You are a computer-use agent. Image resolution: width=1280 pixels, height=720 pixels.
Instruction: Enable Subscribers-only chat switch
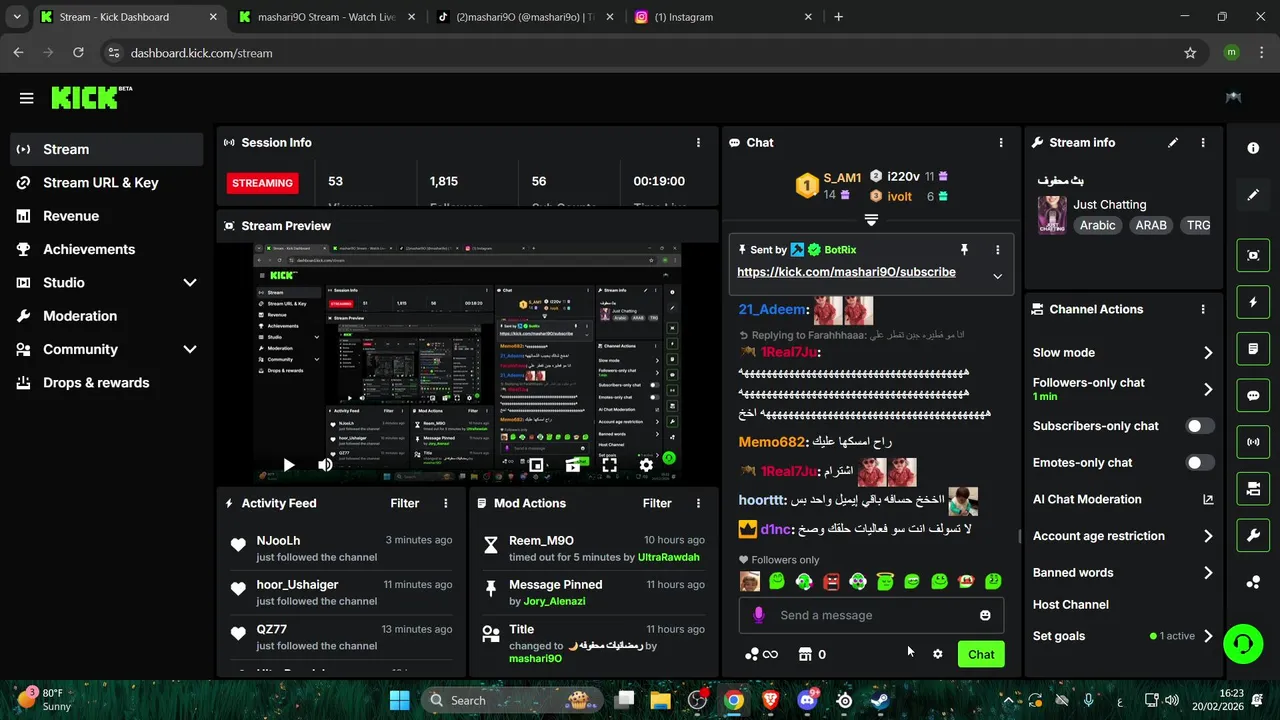1199,426
